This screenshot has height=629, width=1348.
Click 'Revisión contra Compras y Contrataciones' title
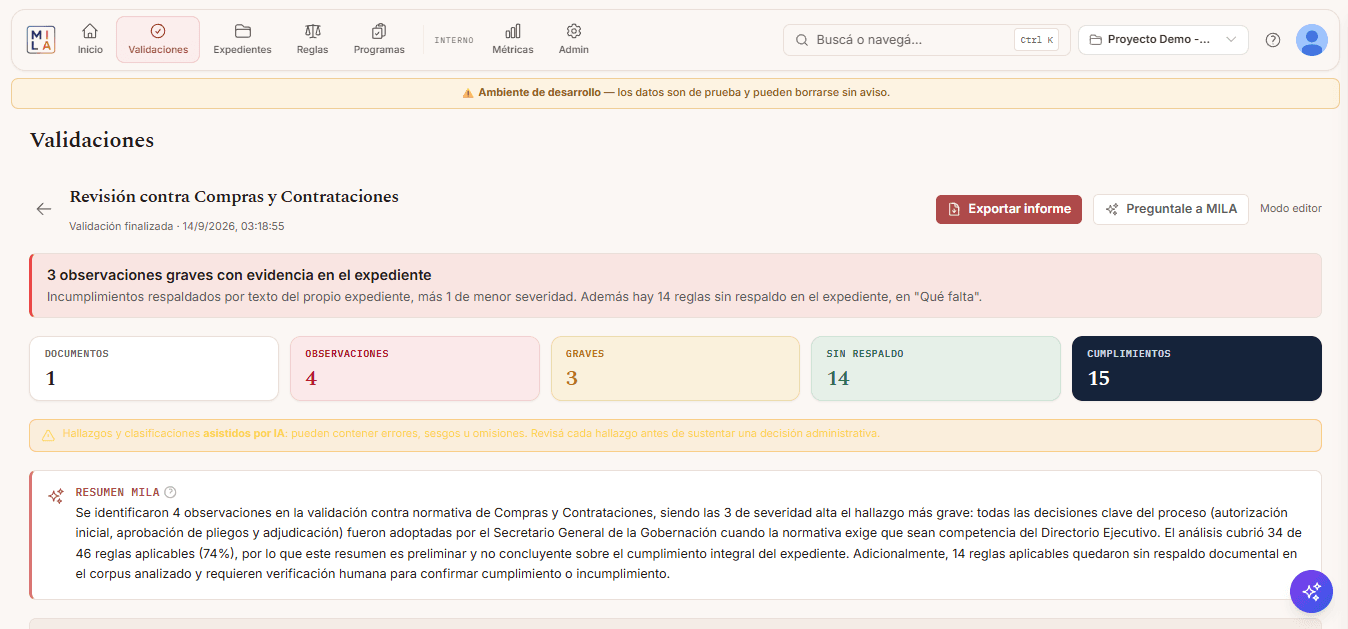click(x=234, y=197)
